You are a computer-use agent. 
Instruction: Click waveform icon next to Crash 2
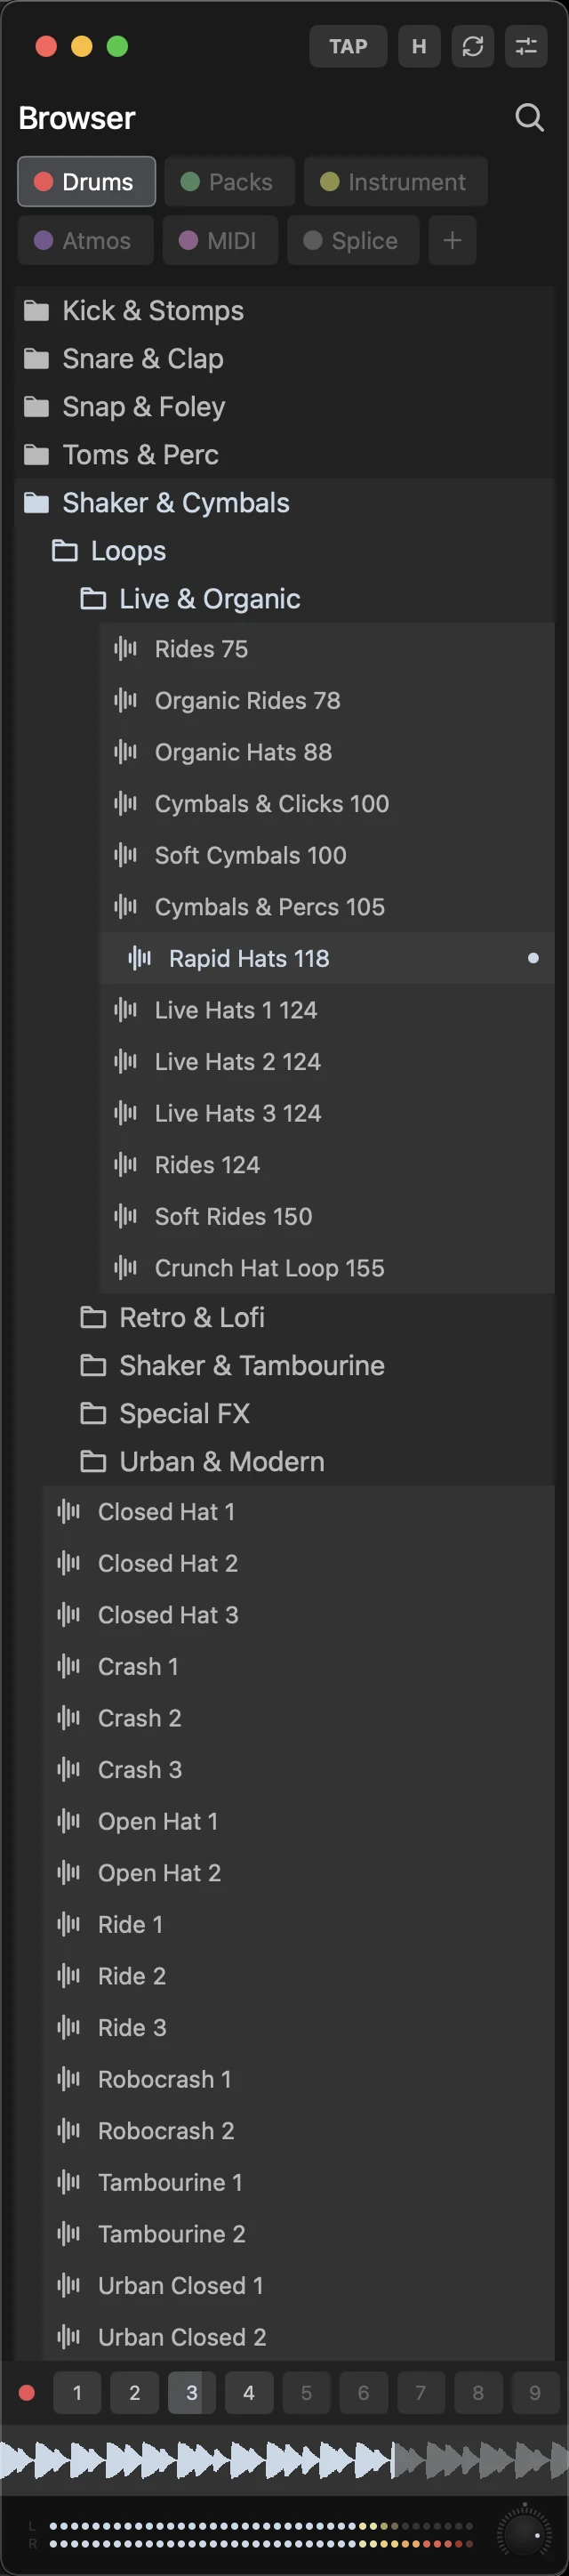click(x=69, y=1718)
